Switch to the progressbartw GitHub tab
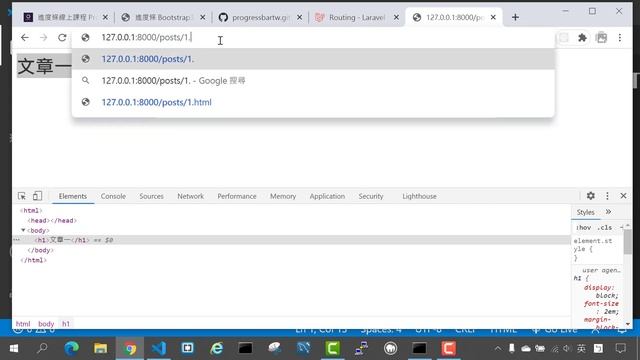 [x=260, y=17]
